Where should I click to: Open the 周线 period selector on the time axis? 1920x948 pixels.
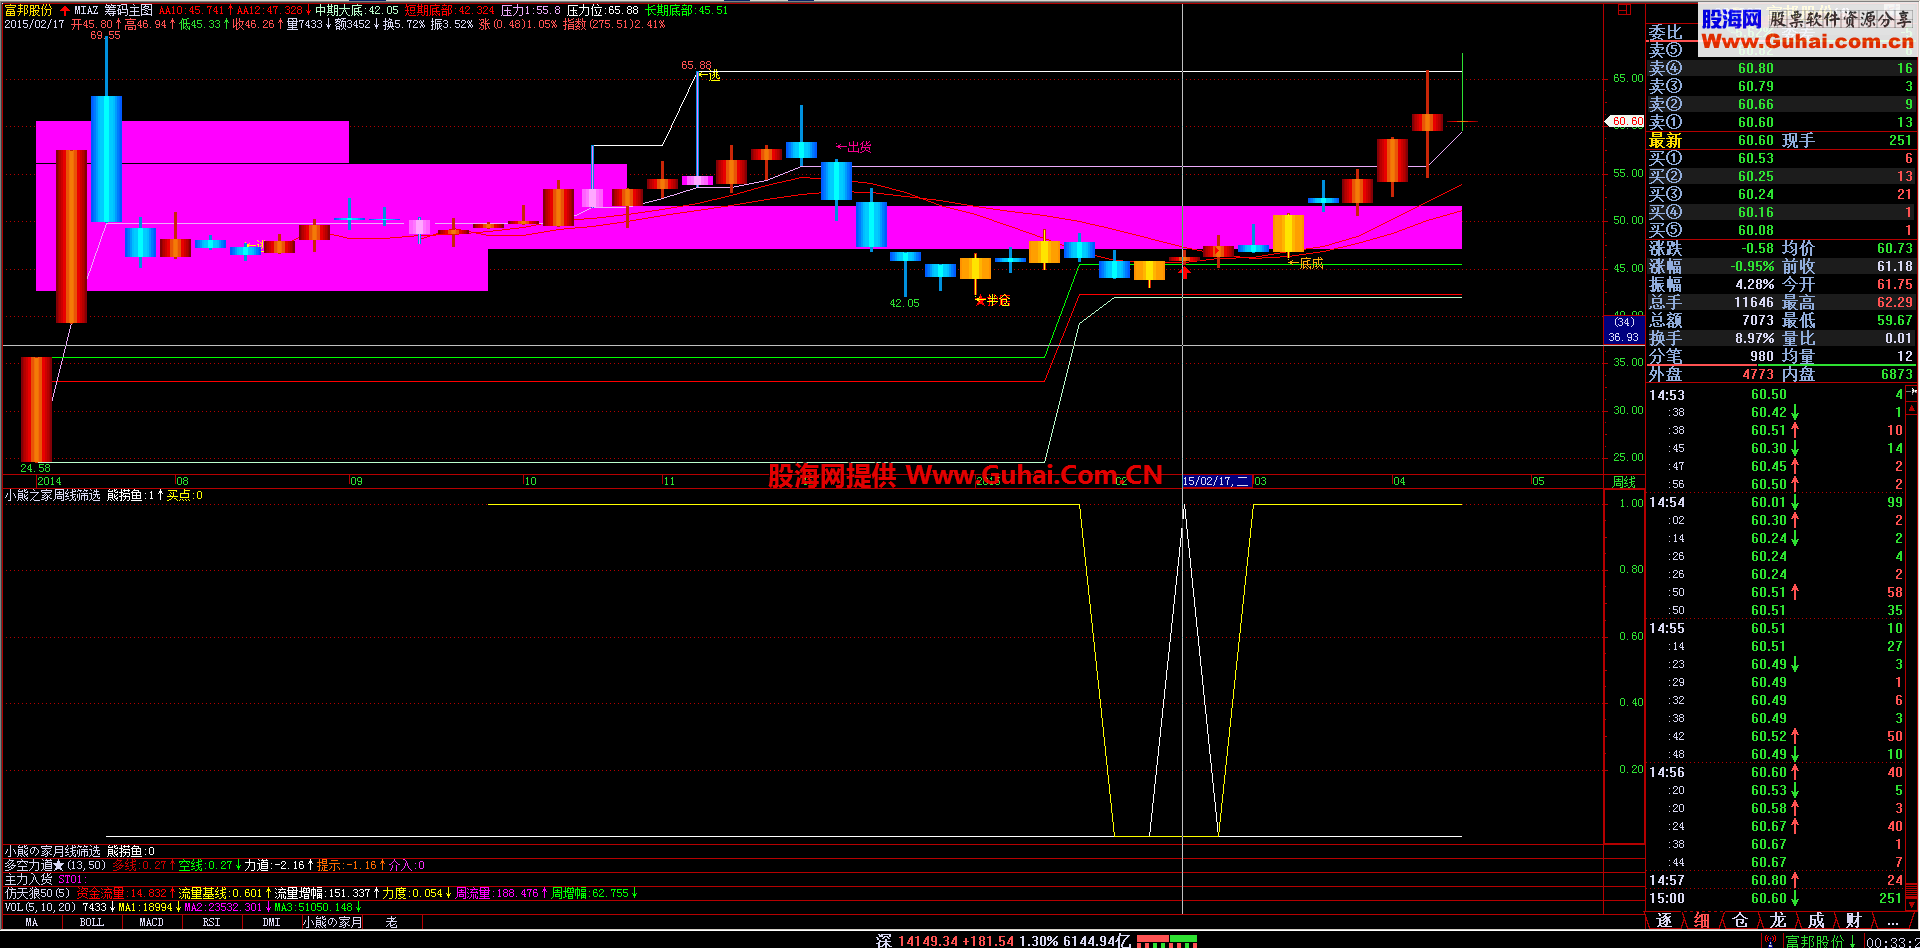click(1624, 482)
